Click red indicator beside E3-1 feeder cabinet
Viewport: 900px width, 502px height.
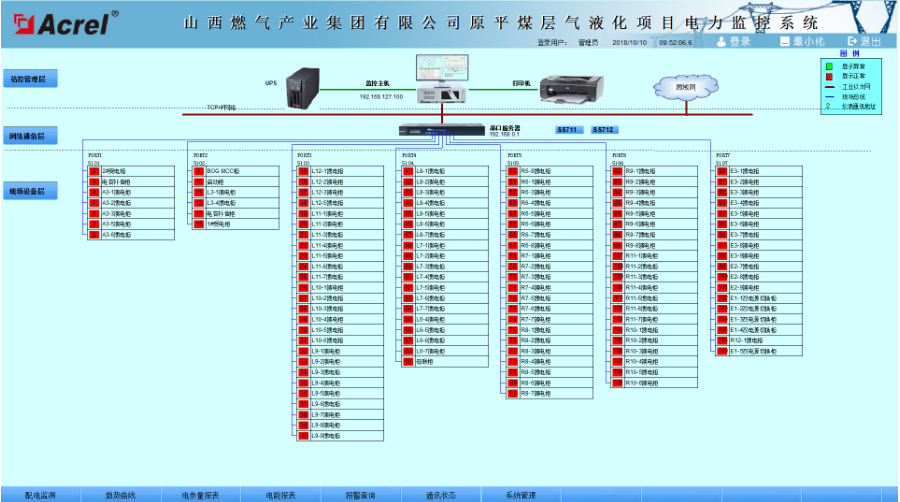[723, 171]
